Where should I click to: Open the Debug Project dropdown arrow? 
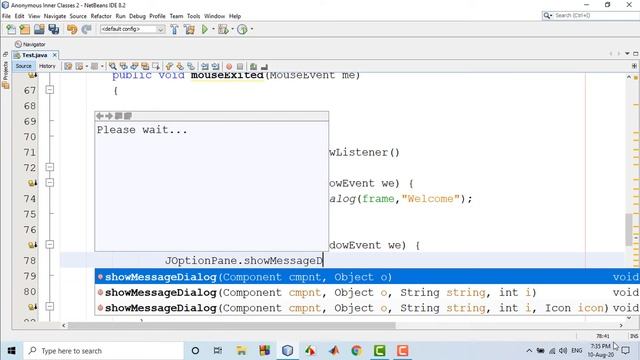(x=233, y=29)
